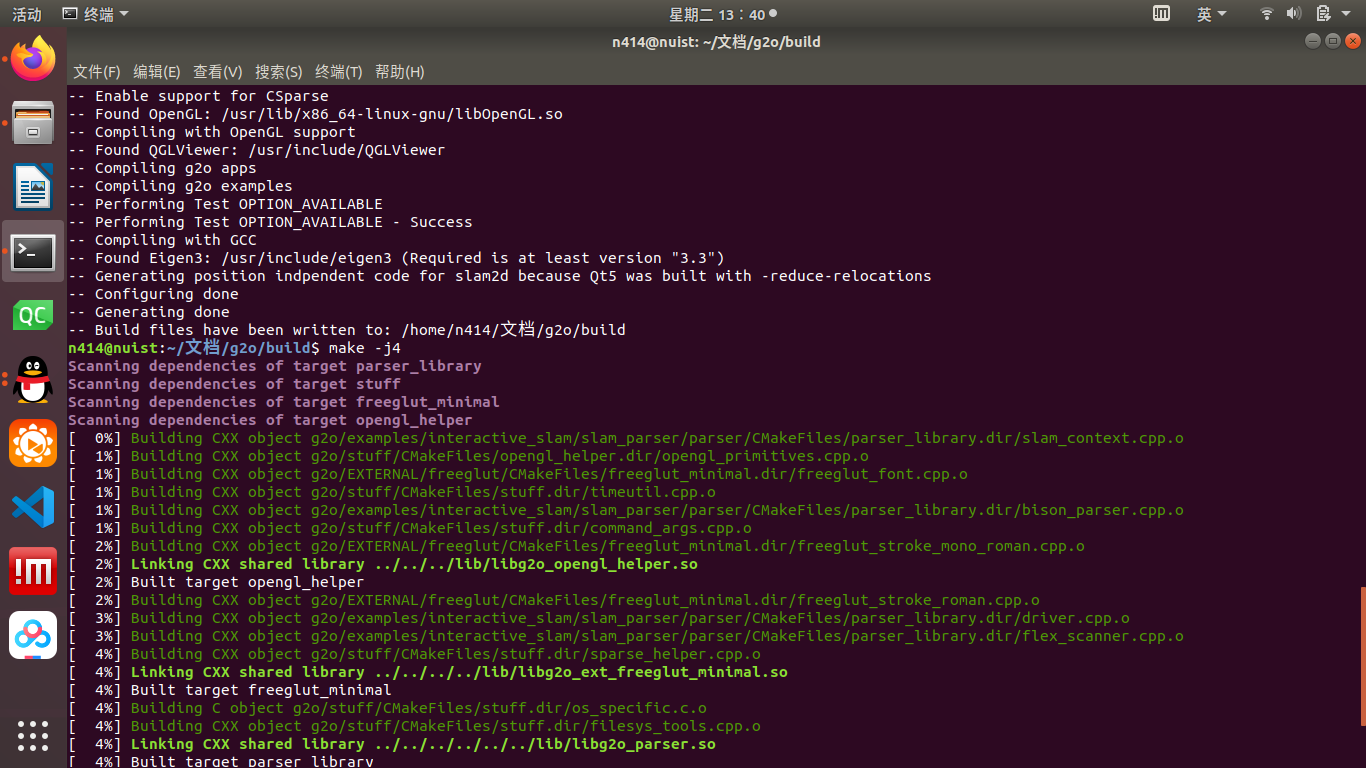Click the 'Built target freeglut_minimal' line
This screenshot has height=768, width=1366.
point(230,690)
